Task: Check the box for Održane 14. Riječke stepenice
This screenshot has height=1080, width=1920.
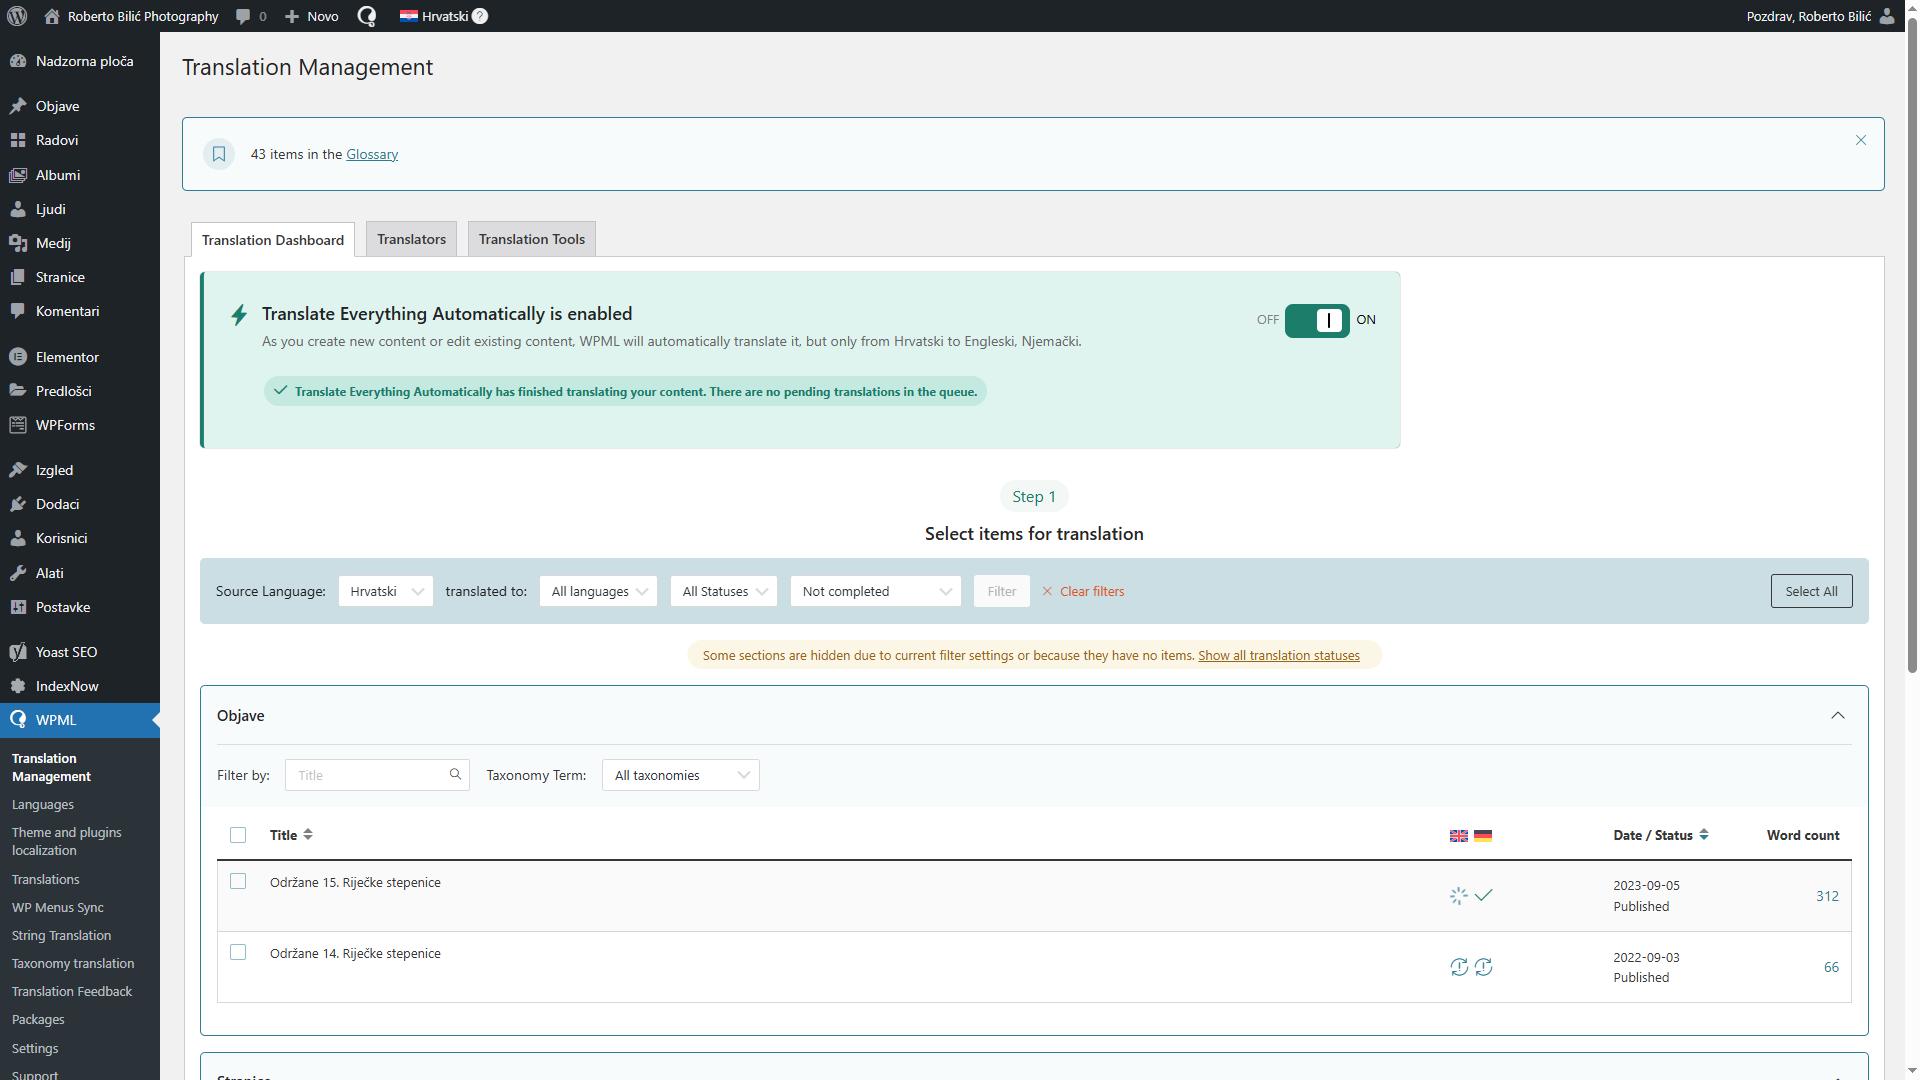Action: tap(238, 953)
